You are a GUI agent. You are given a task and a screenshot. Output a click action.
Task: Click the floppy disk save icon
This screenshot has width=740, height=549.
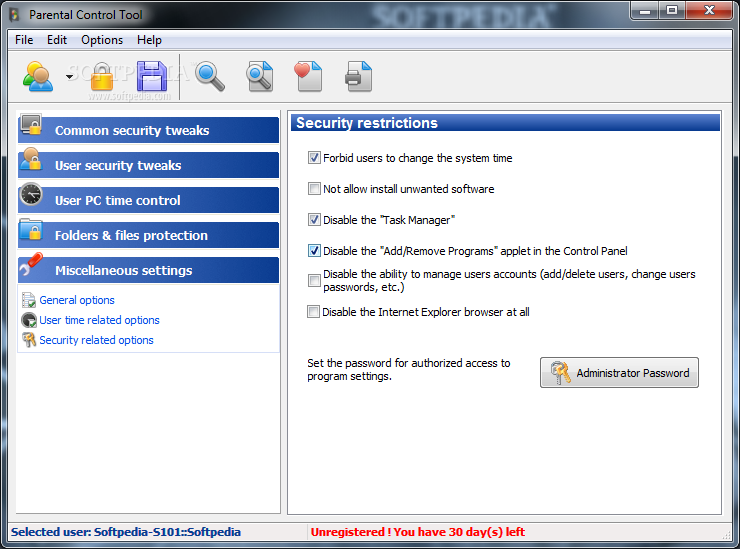click(152, 76)
